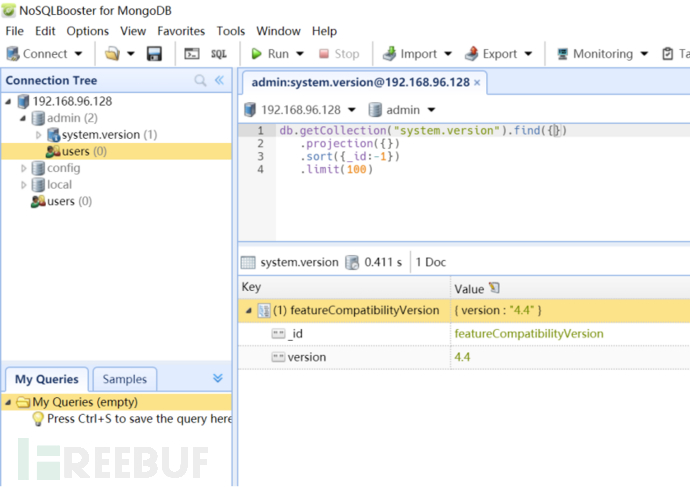Collapse the featureCompatibilityVersion document row
This screenshot has width=690, height=487.
click(x=249, y=311)
